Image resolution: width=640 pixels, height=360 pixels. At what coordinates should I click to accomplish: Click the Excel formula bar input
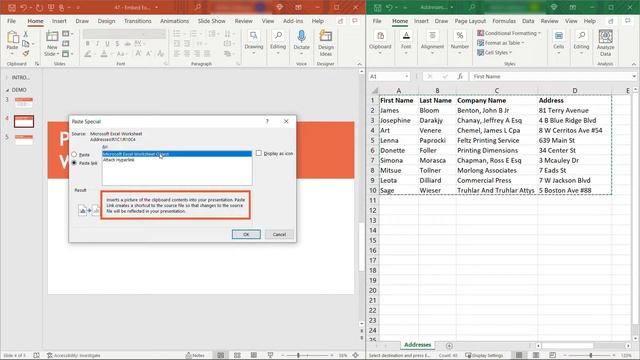tap(551, 76)
